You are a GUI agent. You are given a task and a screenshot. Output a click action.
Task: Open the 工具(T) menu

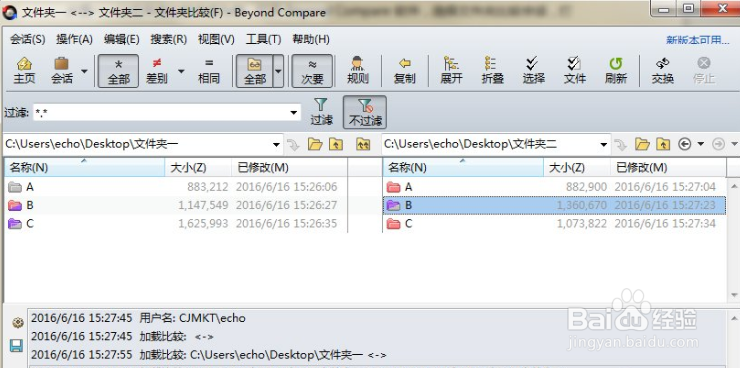(x=263, y=39)
